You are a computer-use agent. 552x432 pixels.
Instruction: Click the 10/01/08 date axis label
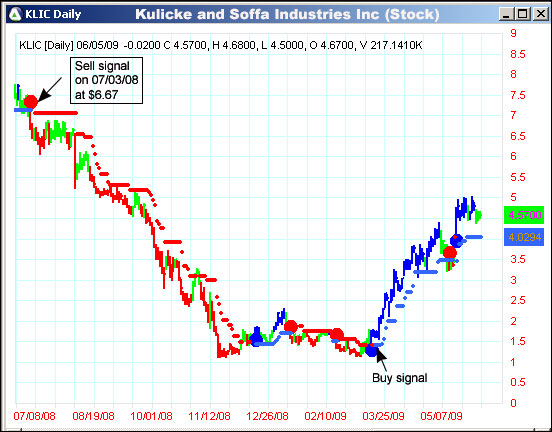click(151, 416)
